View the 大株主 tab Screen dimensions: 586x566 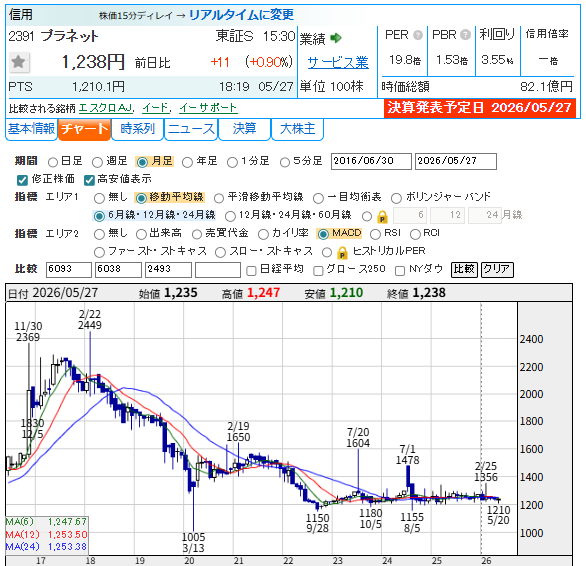tap(297, 129)
